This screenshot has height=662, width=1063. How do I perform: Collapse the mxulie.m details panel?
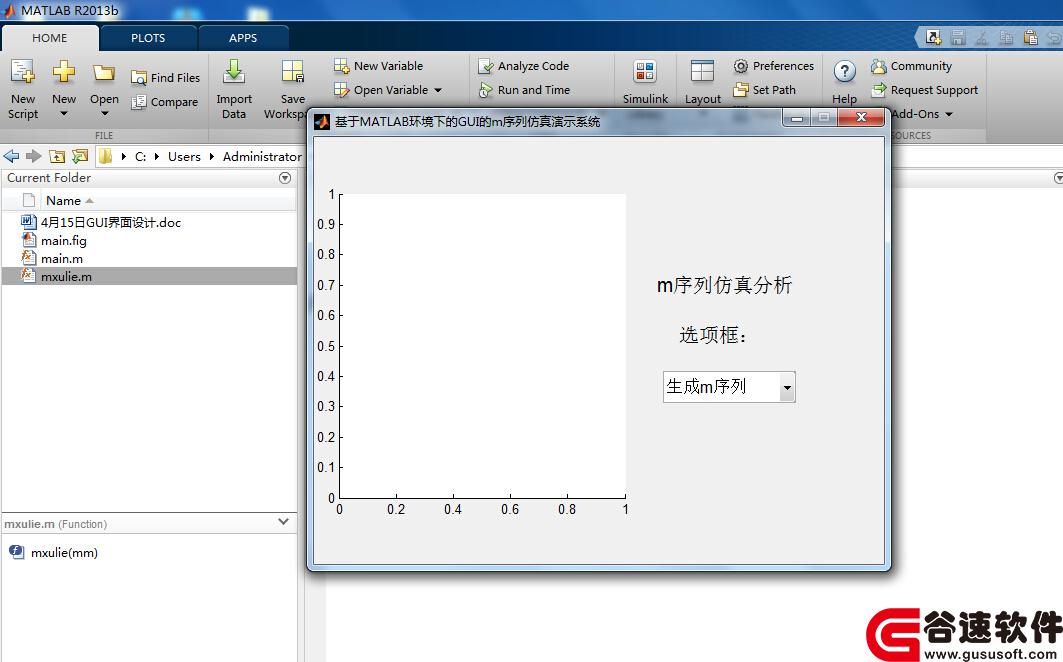283,522
